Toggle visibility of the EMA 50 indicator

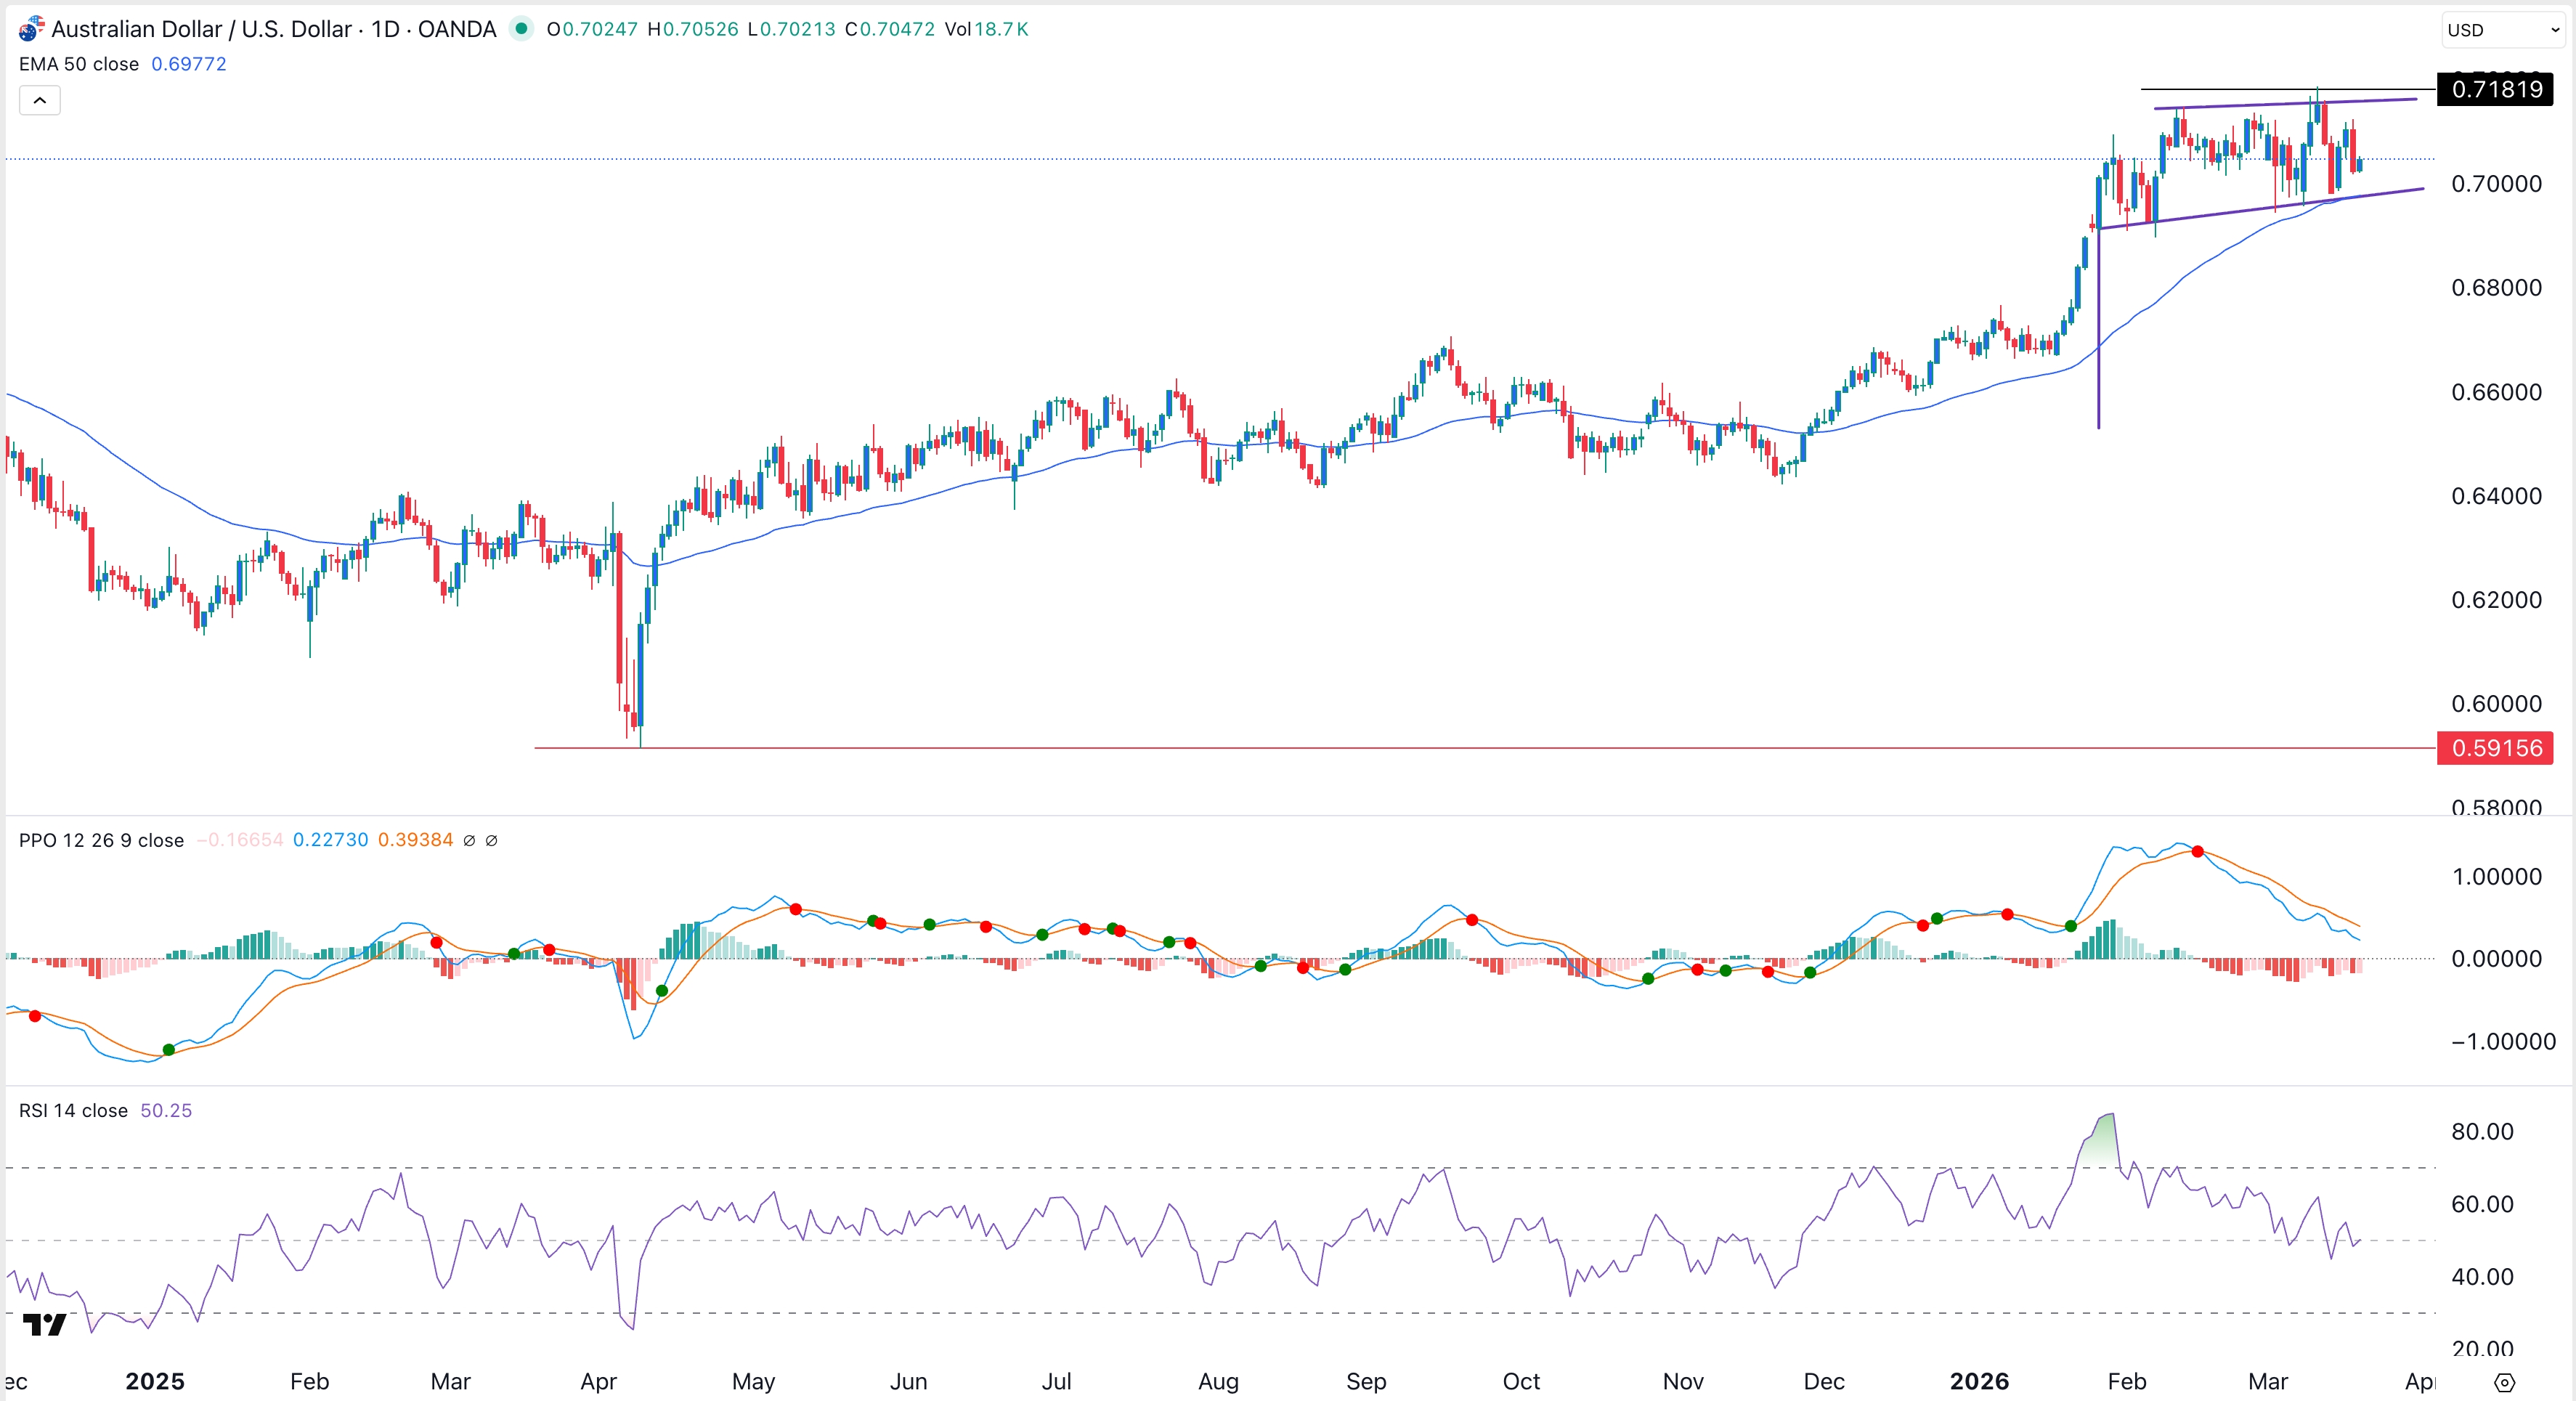point(78,63)
